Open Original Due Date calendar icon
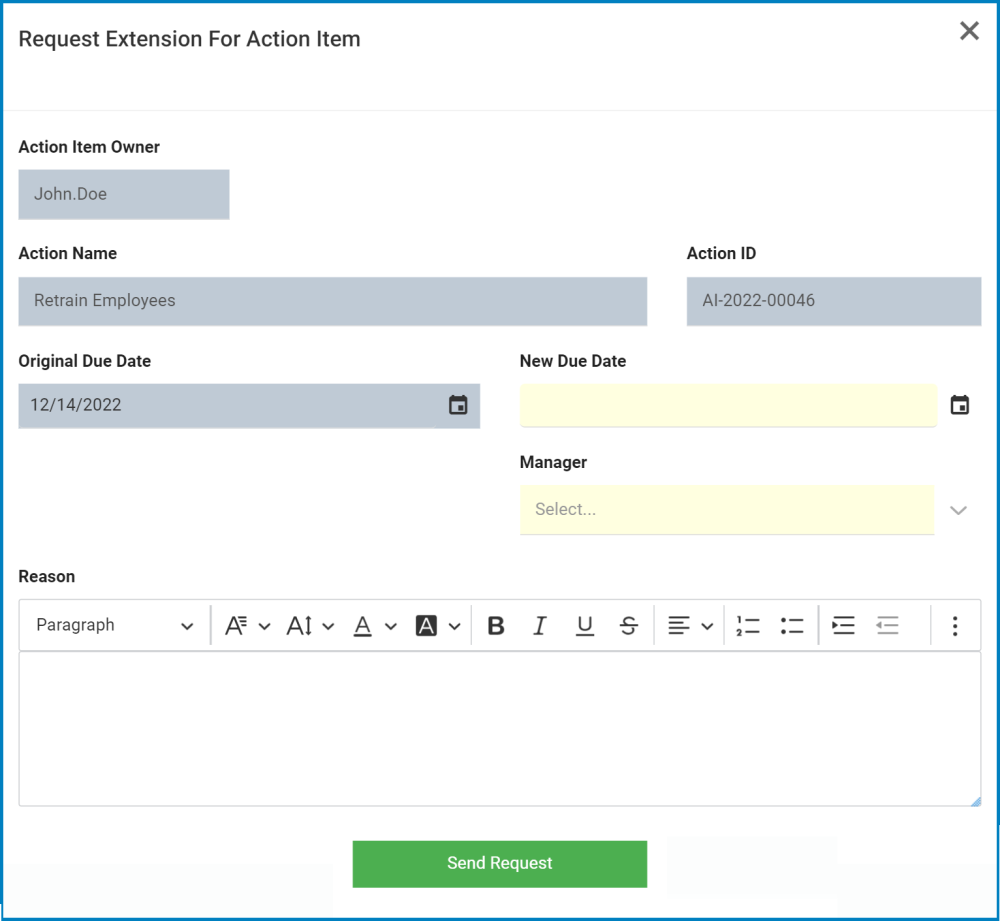The width and height of the screenshot is (1000, 921). [x=458, y=406]
